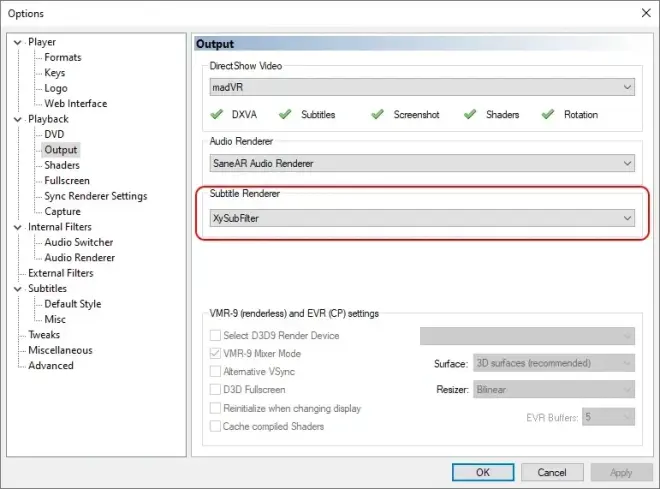Go to the Default Style subtitles page
Screen dimensions: 660x489
click(x=72, y=304)
